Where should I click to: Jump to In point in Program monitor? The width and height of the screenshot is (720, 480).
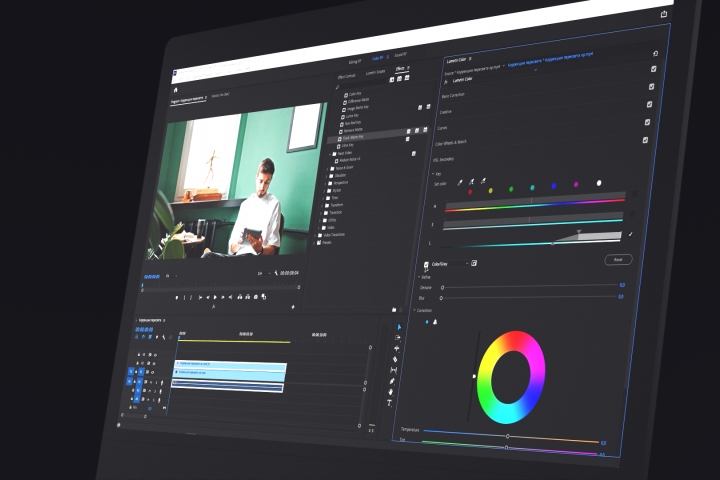[x=200, y=298]
